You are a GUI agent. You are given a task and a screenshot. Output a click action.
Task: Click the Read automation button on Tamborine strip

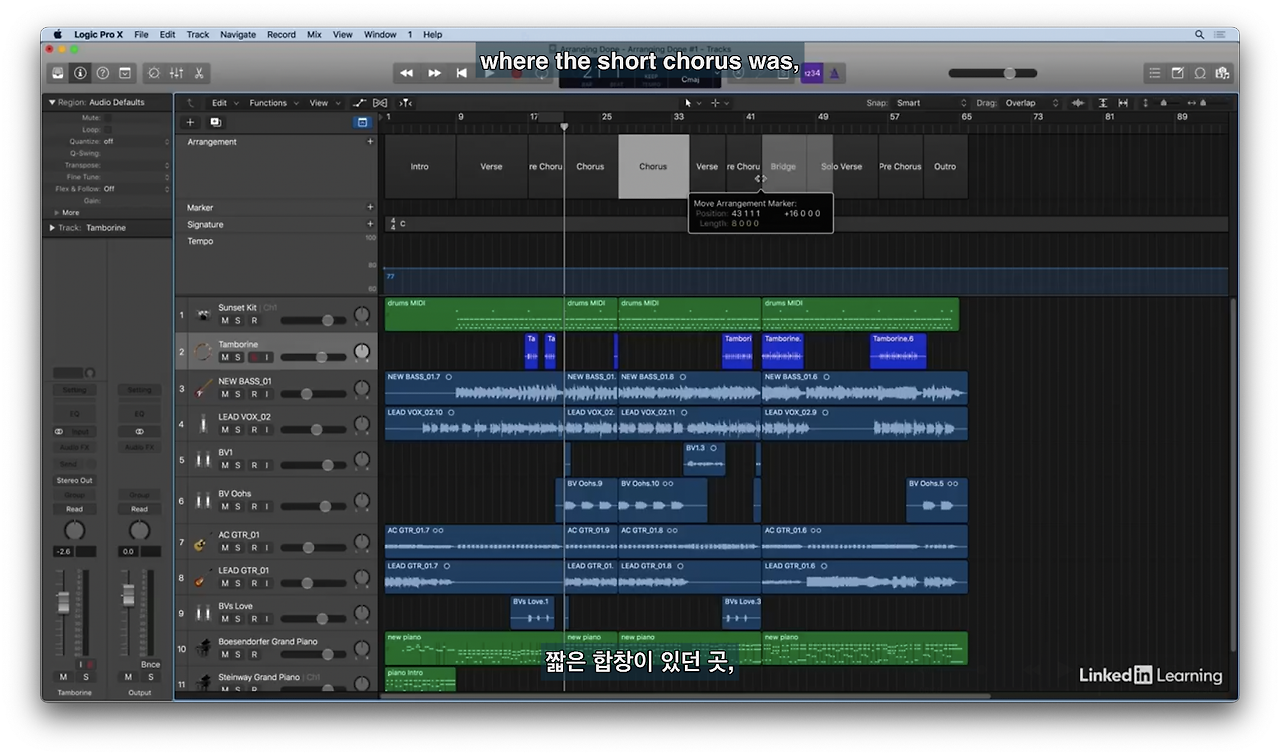[x=74, y=509]
